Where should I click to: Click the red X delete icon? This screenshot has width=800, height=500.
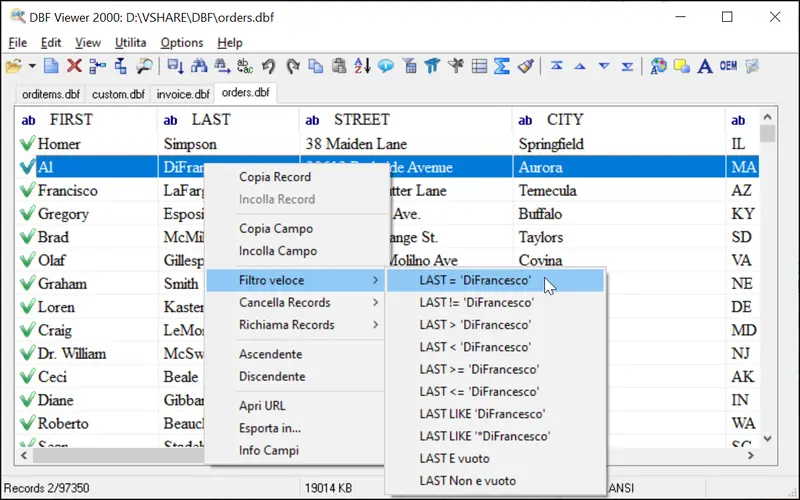coord(74,66)
